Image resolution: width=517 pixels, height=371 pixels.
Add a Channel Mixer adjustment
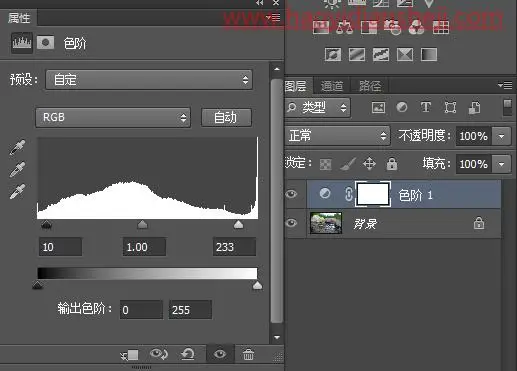click(x=416, y=27)
